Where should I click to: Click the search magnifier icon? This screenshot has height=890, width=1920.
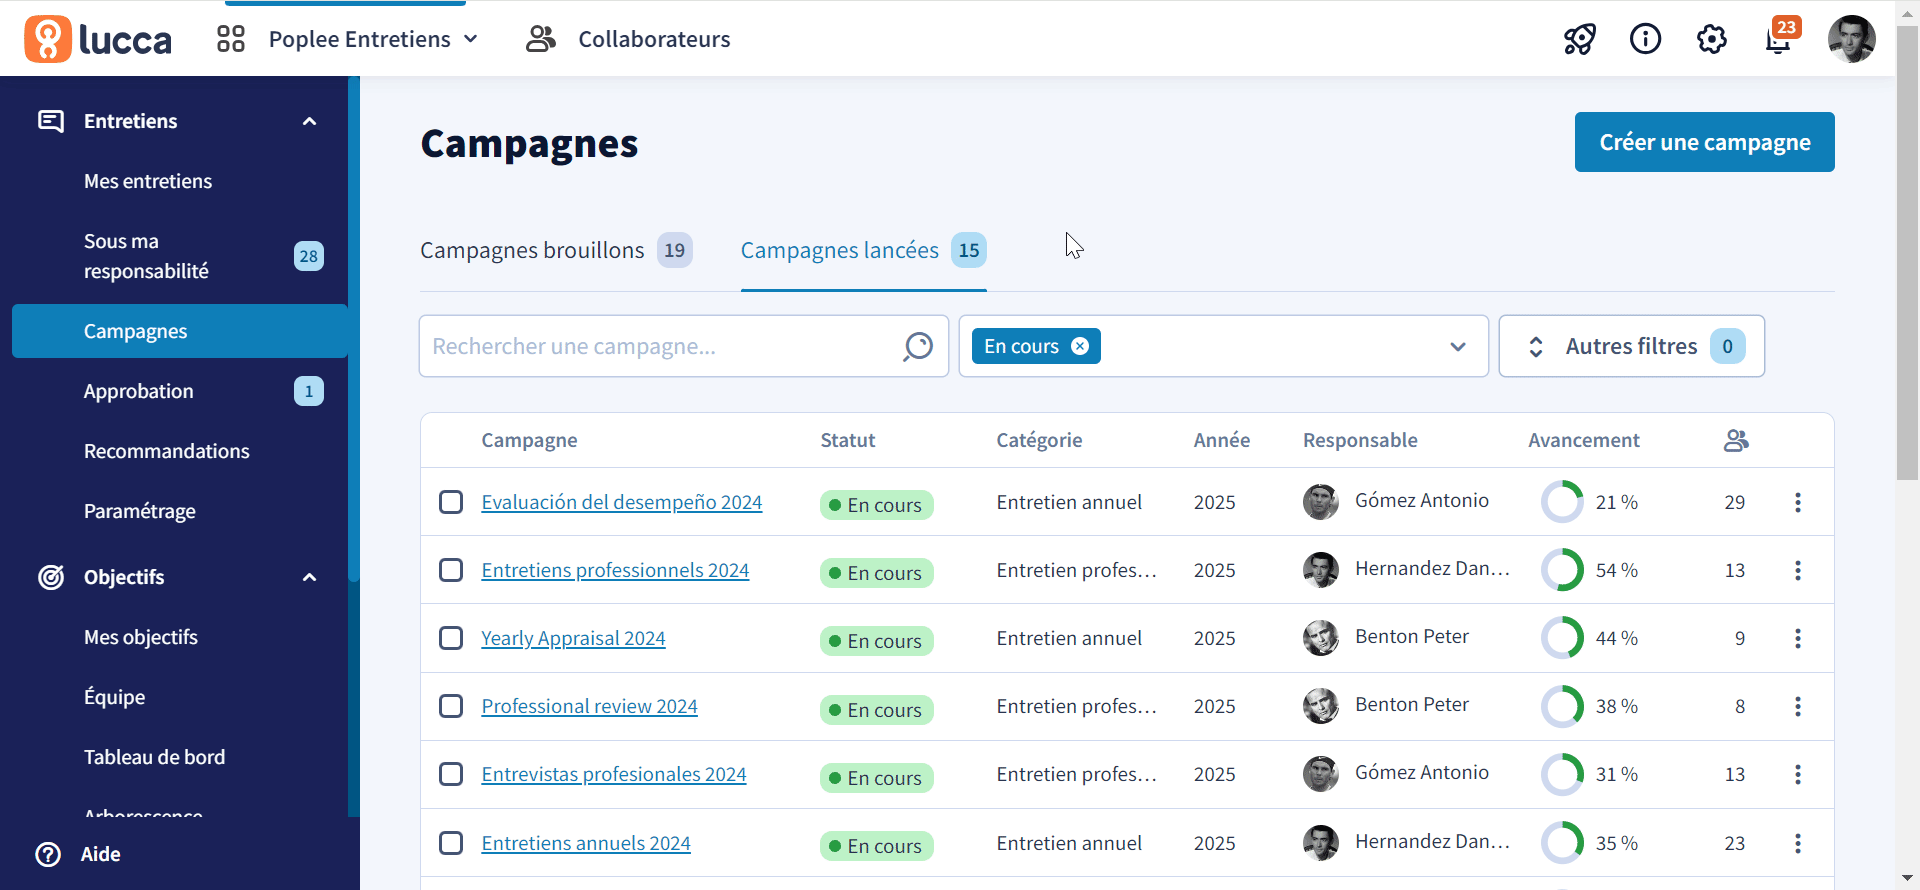(918, 346)
